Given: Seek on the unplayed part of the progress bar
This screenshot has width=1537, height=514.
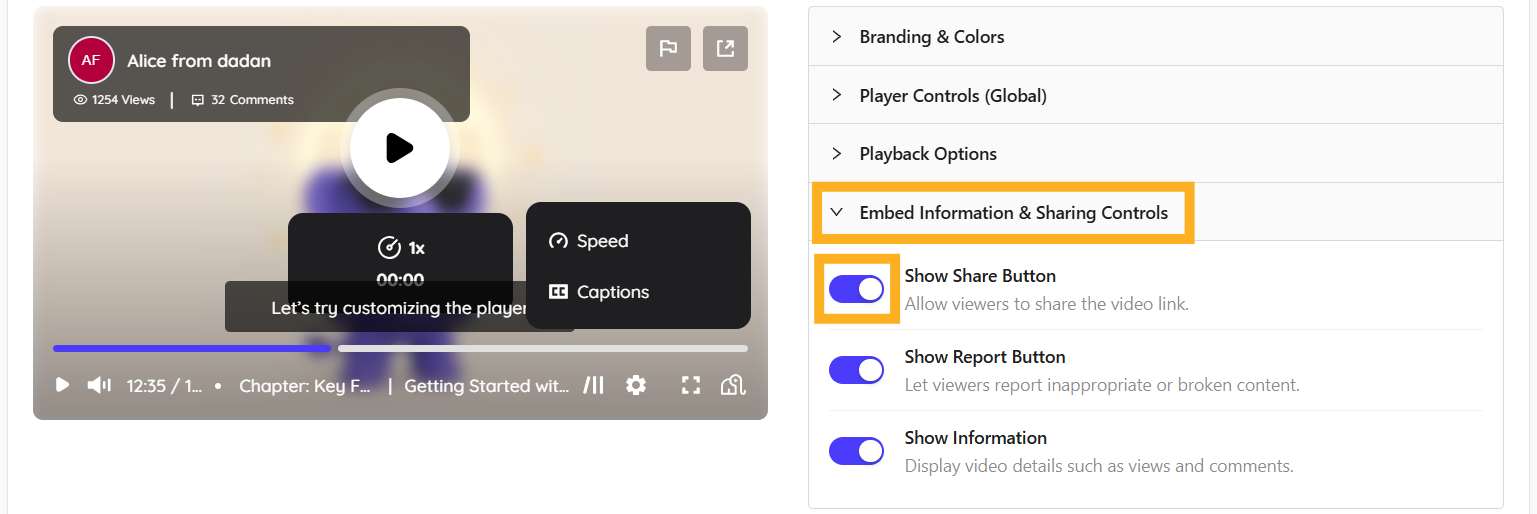Looking at the screenshot, I should 543,349.
